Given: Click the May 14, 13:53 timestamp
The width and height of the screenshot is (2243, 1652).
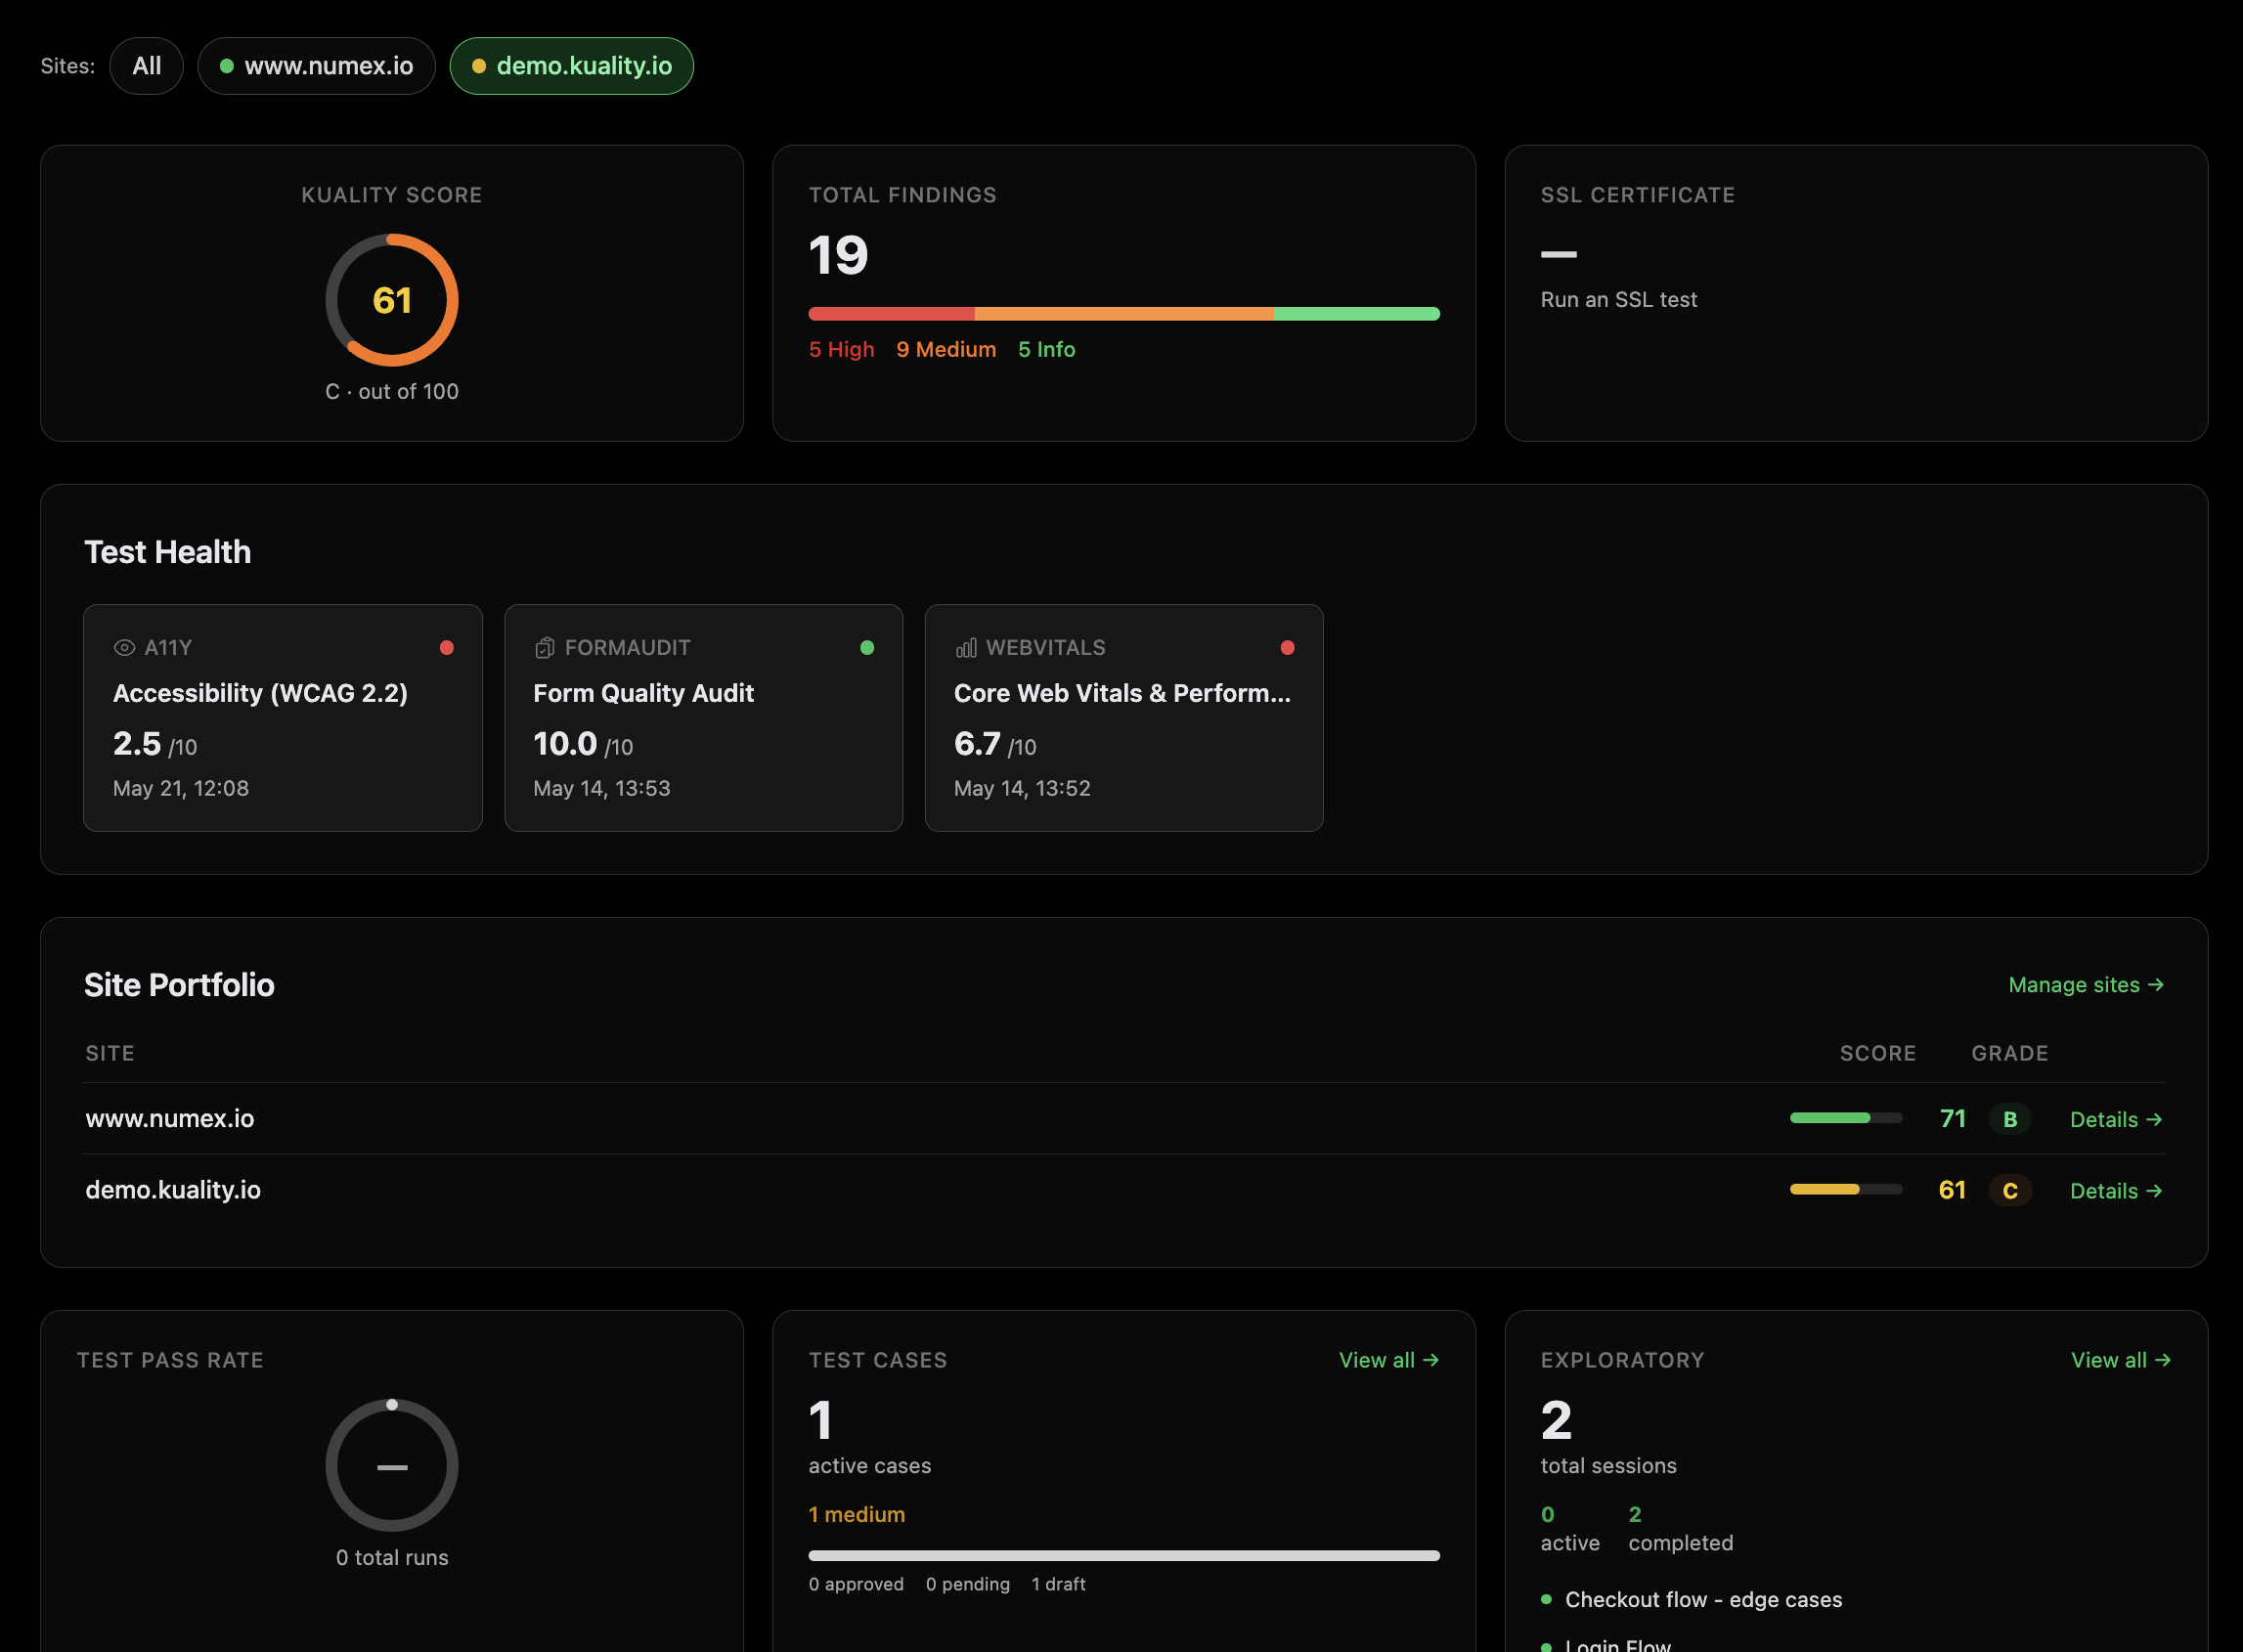Looking at the screenshot, I should (x=602, y=789).
